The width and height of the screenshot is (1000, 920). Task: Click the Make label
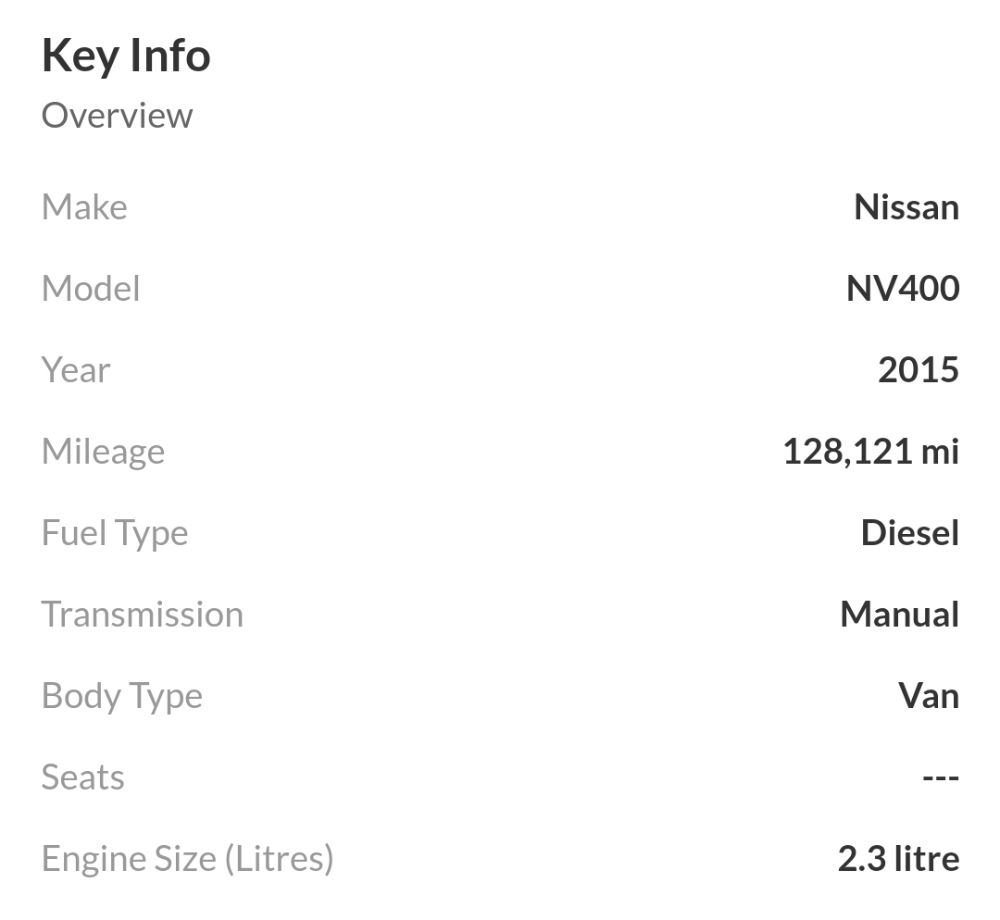(x=84, y=207)
